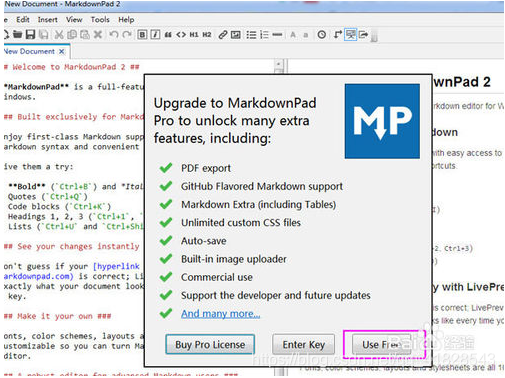Insert a hyperlink with the chain icon
505x378 pixels.
[223, 35]
